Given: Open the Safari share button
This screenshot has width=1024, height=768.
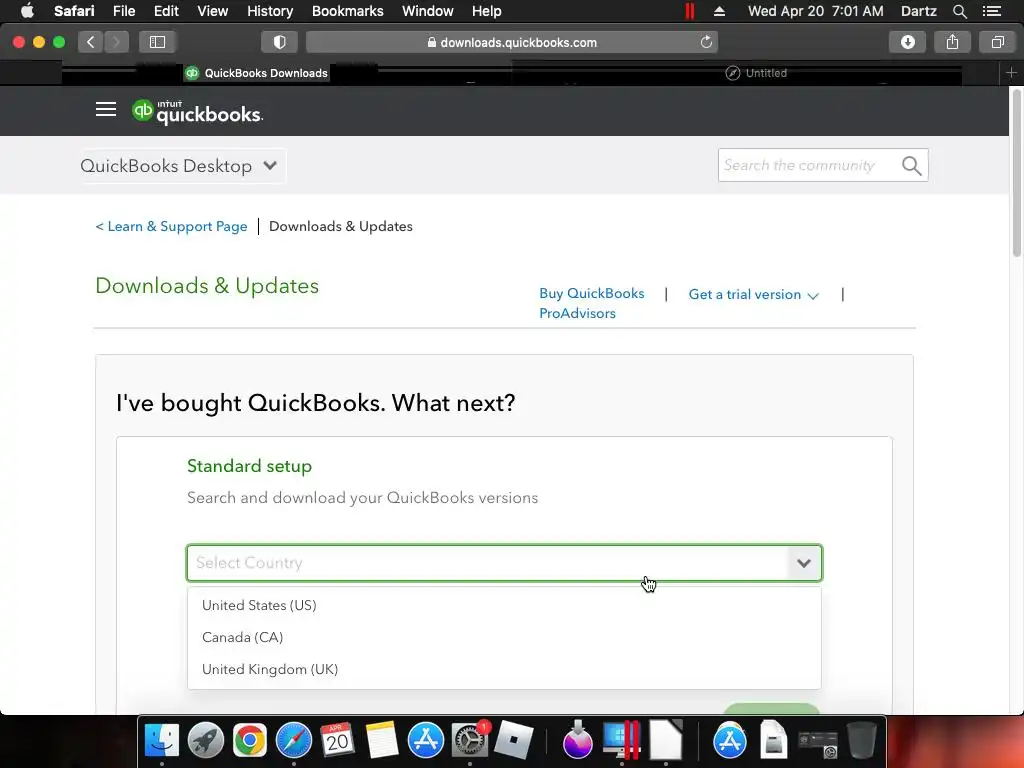Looking at the screenshot, I should pyautogui.click(x=953, y=42).
